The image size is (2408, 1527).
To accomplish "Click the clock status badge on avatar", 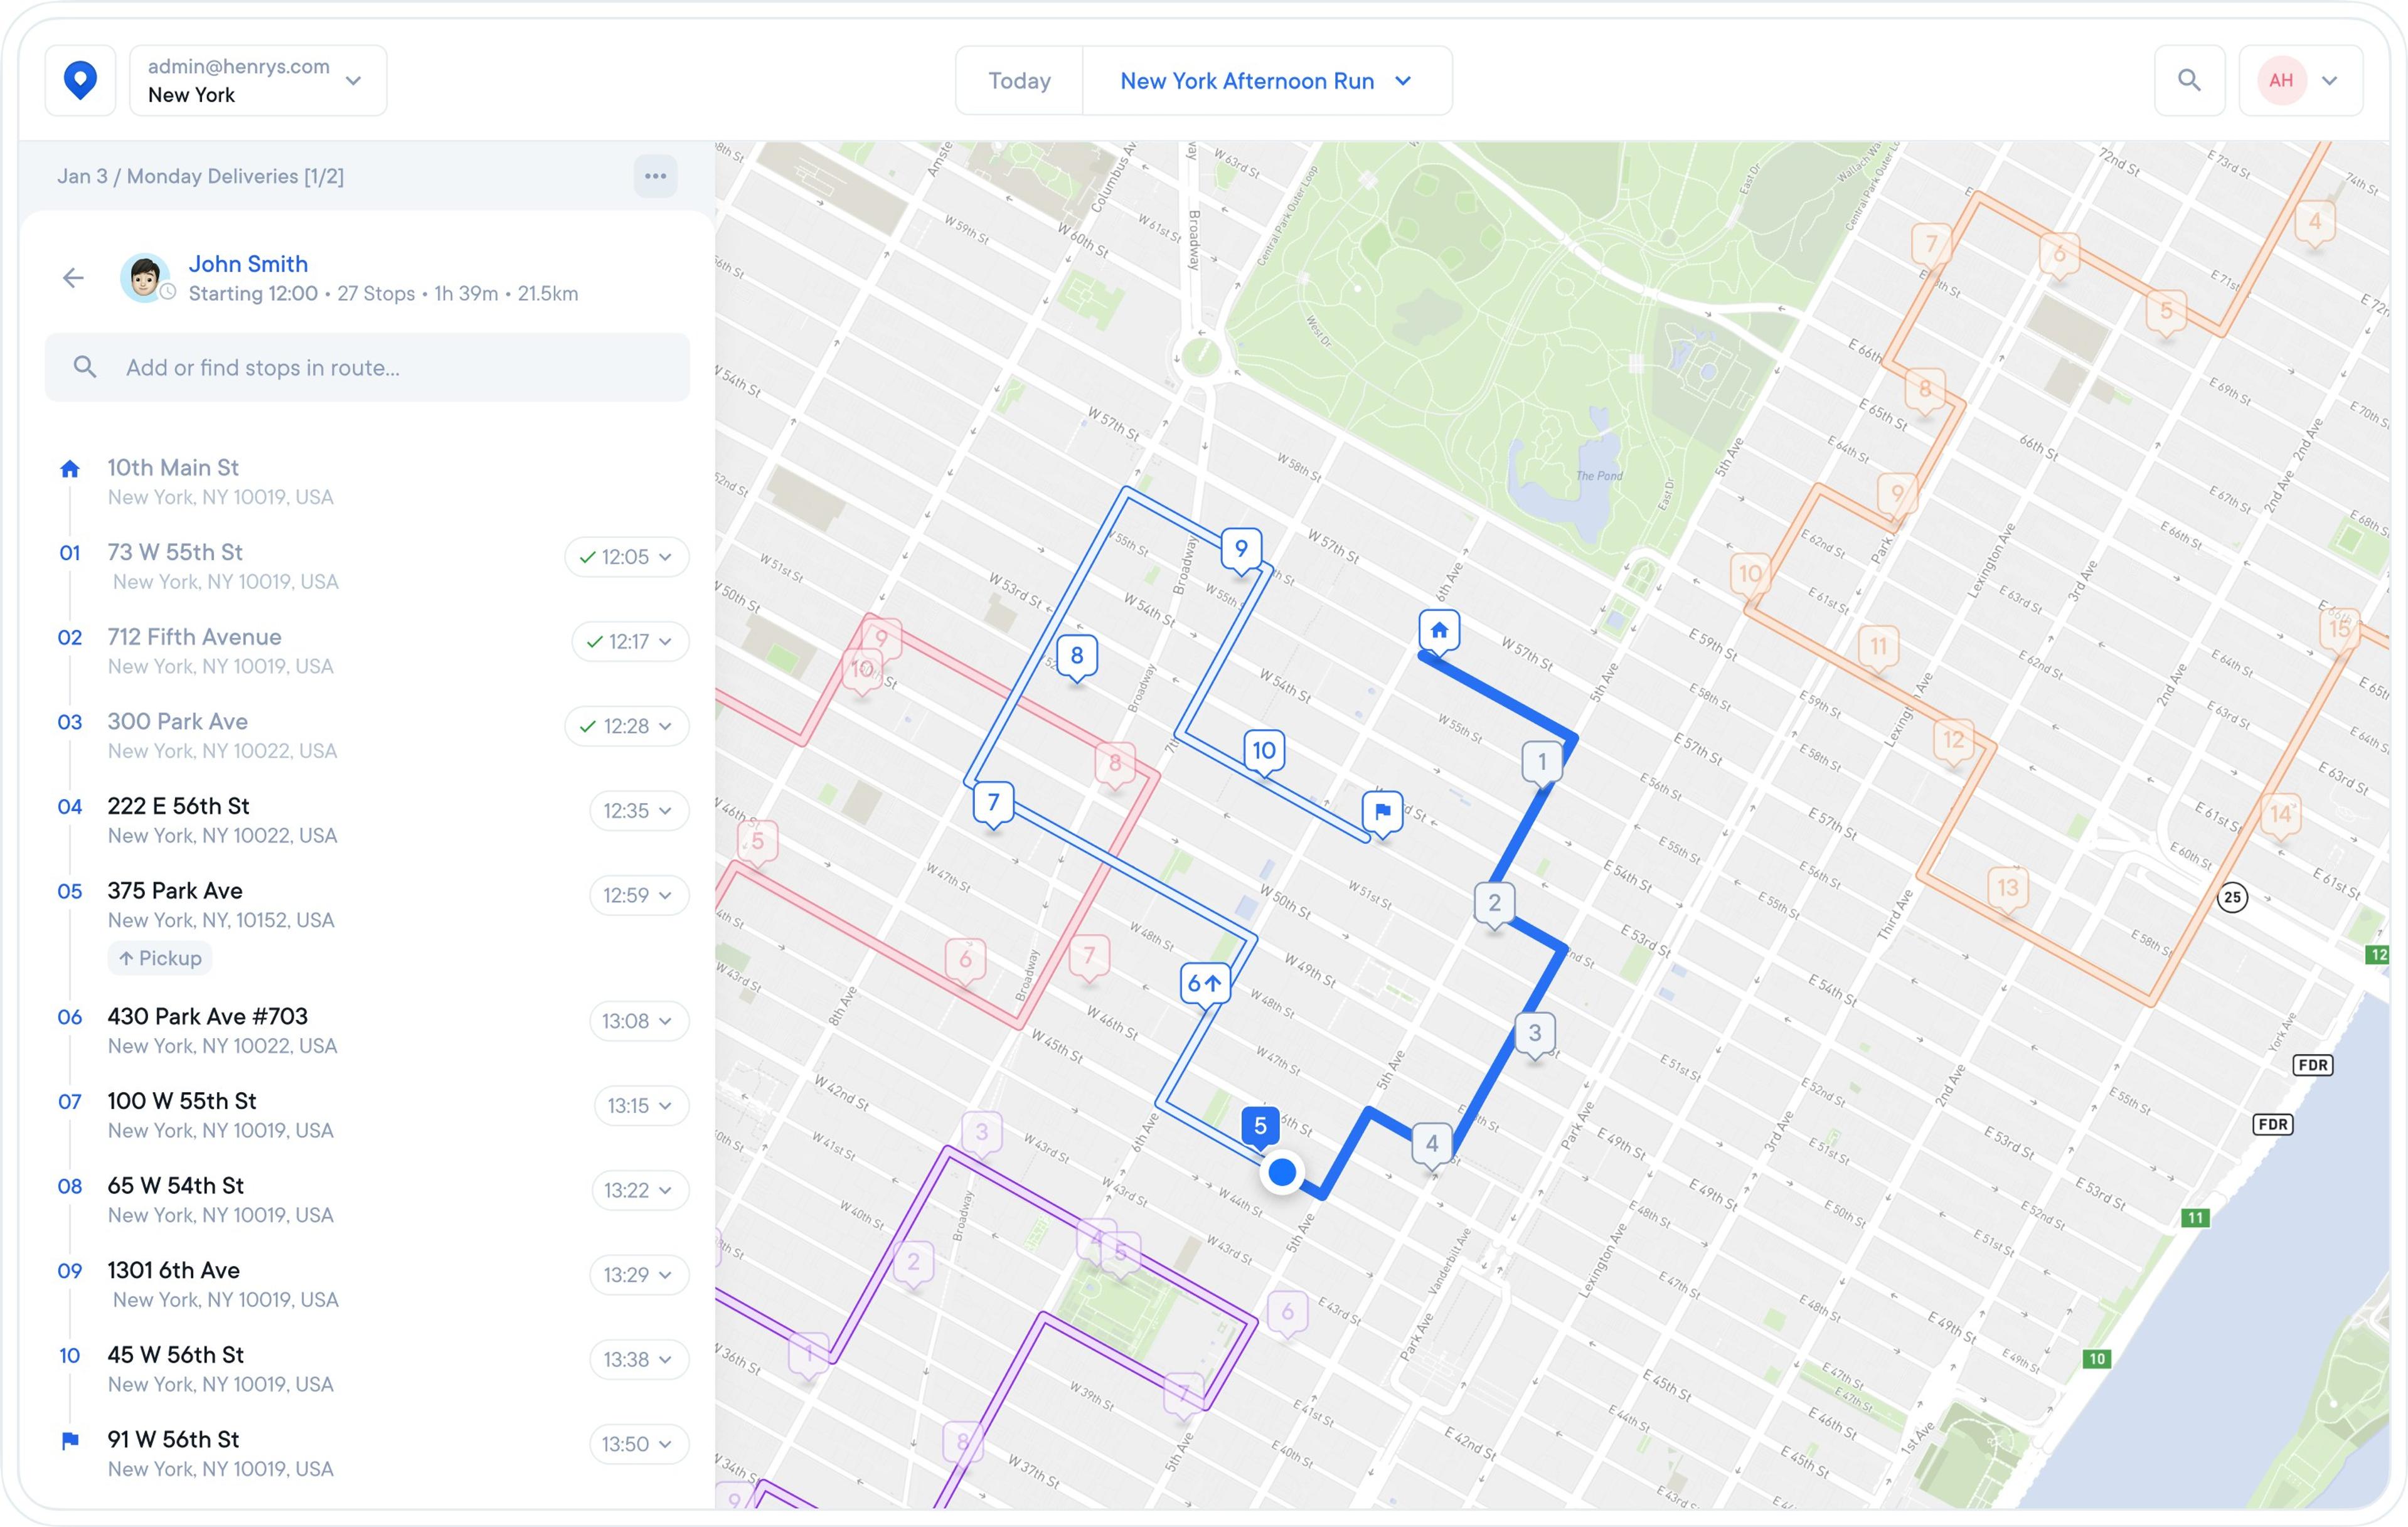I will click(x=168, y=292).
